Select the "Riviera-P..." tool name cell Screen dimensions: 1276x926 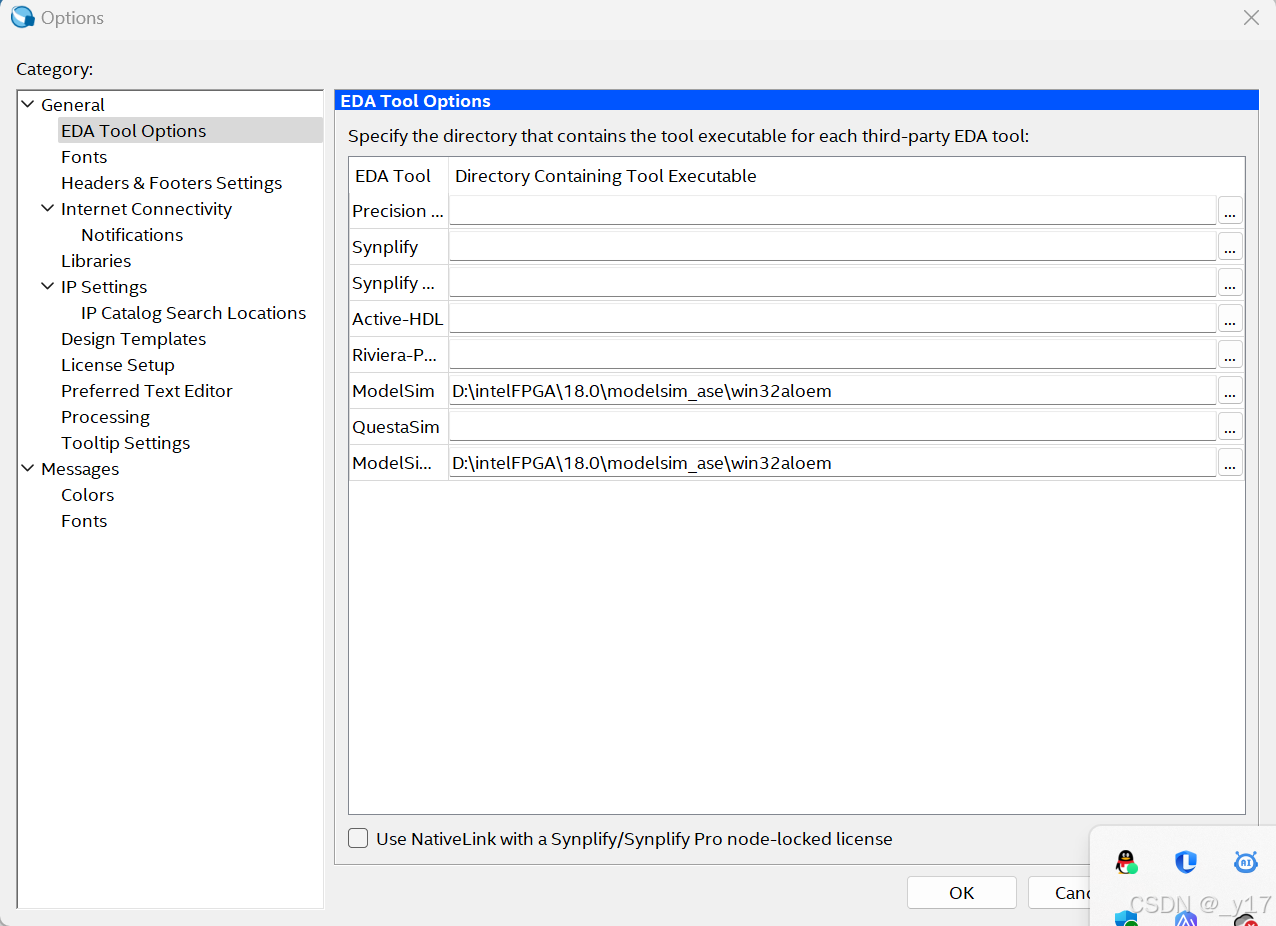(398, 355)
